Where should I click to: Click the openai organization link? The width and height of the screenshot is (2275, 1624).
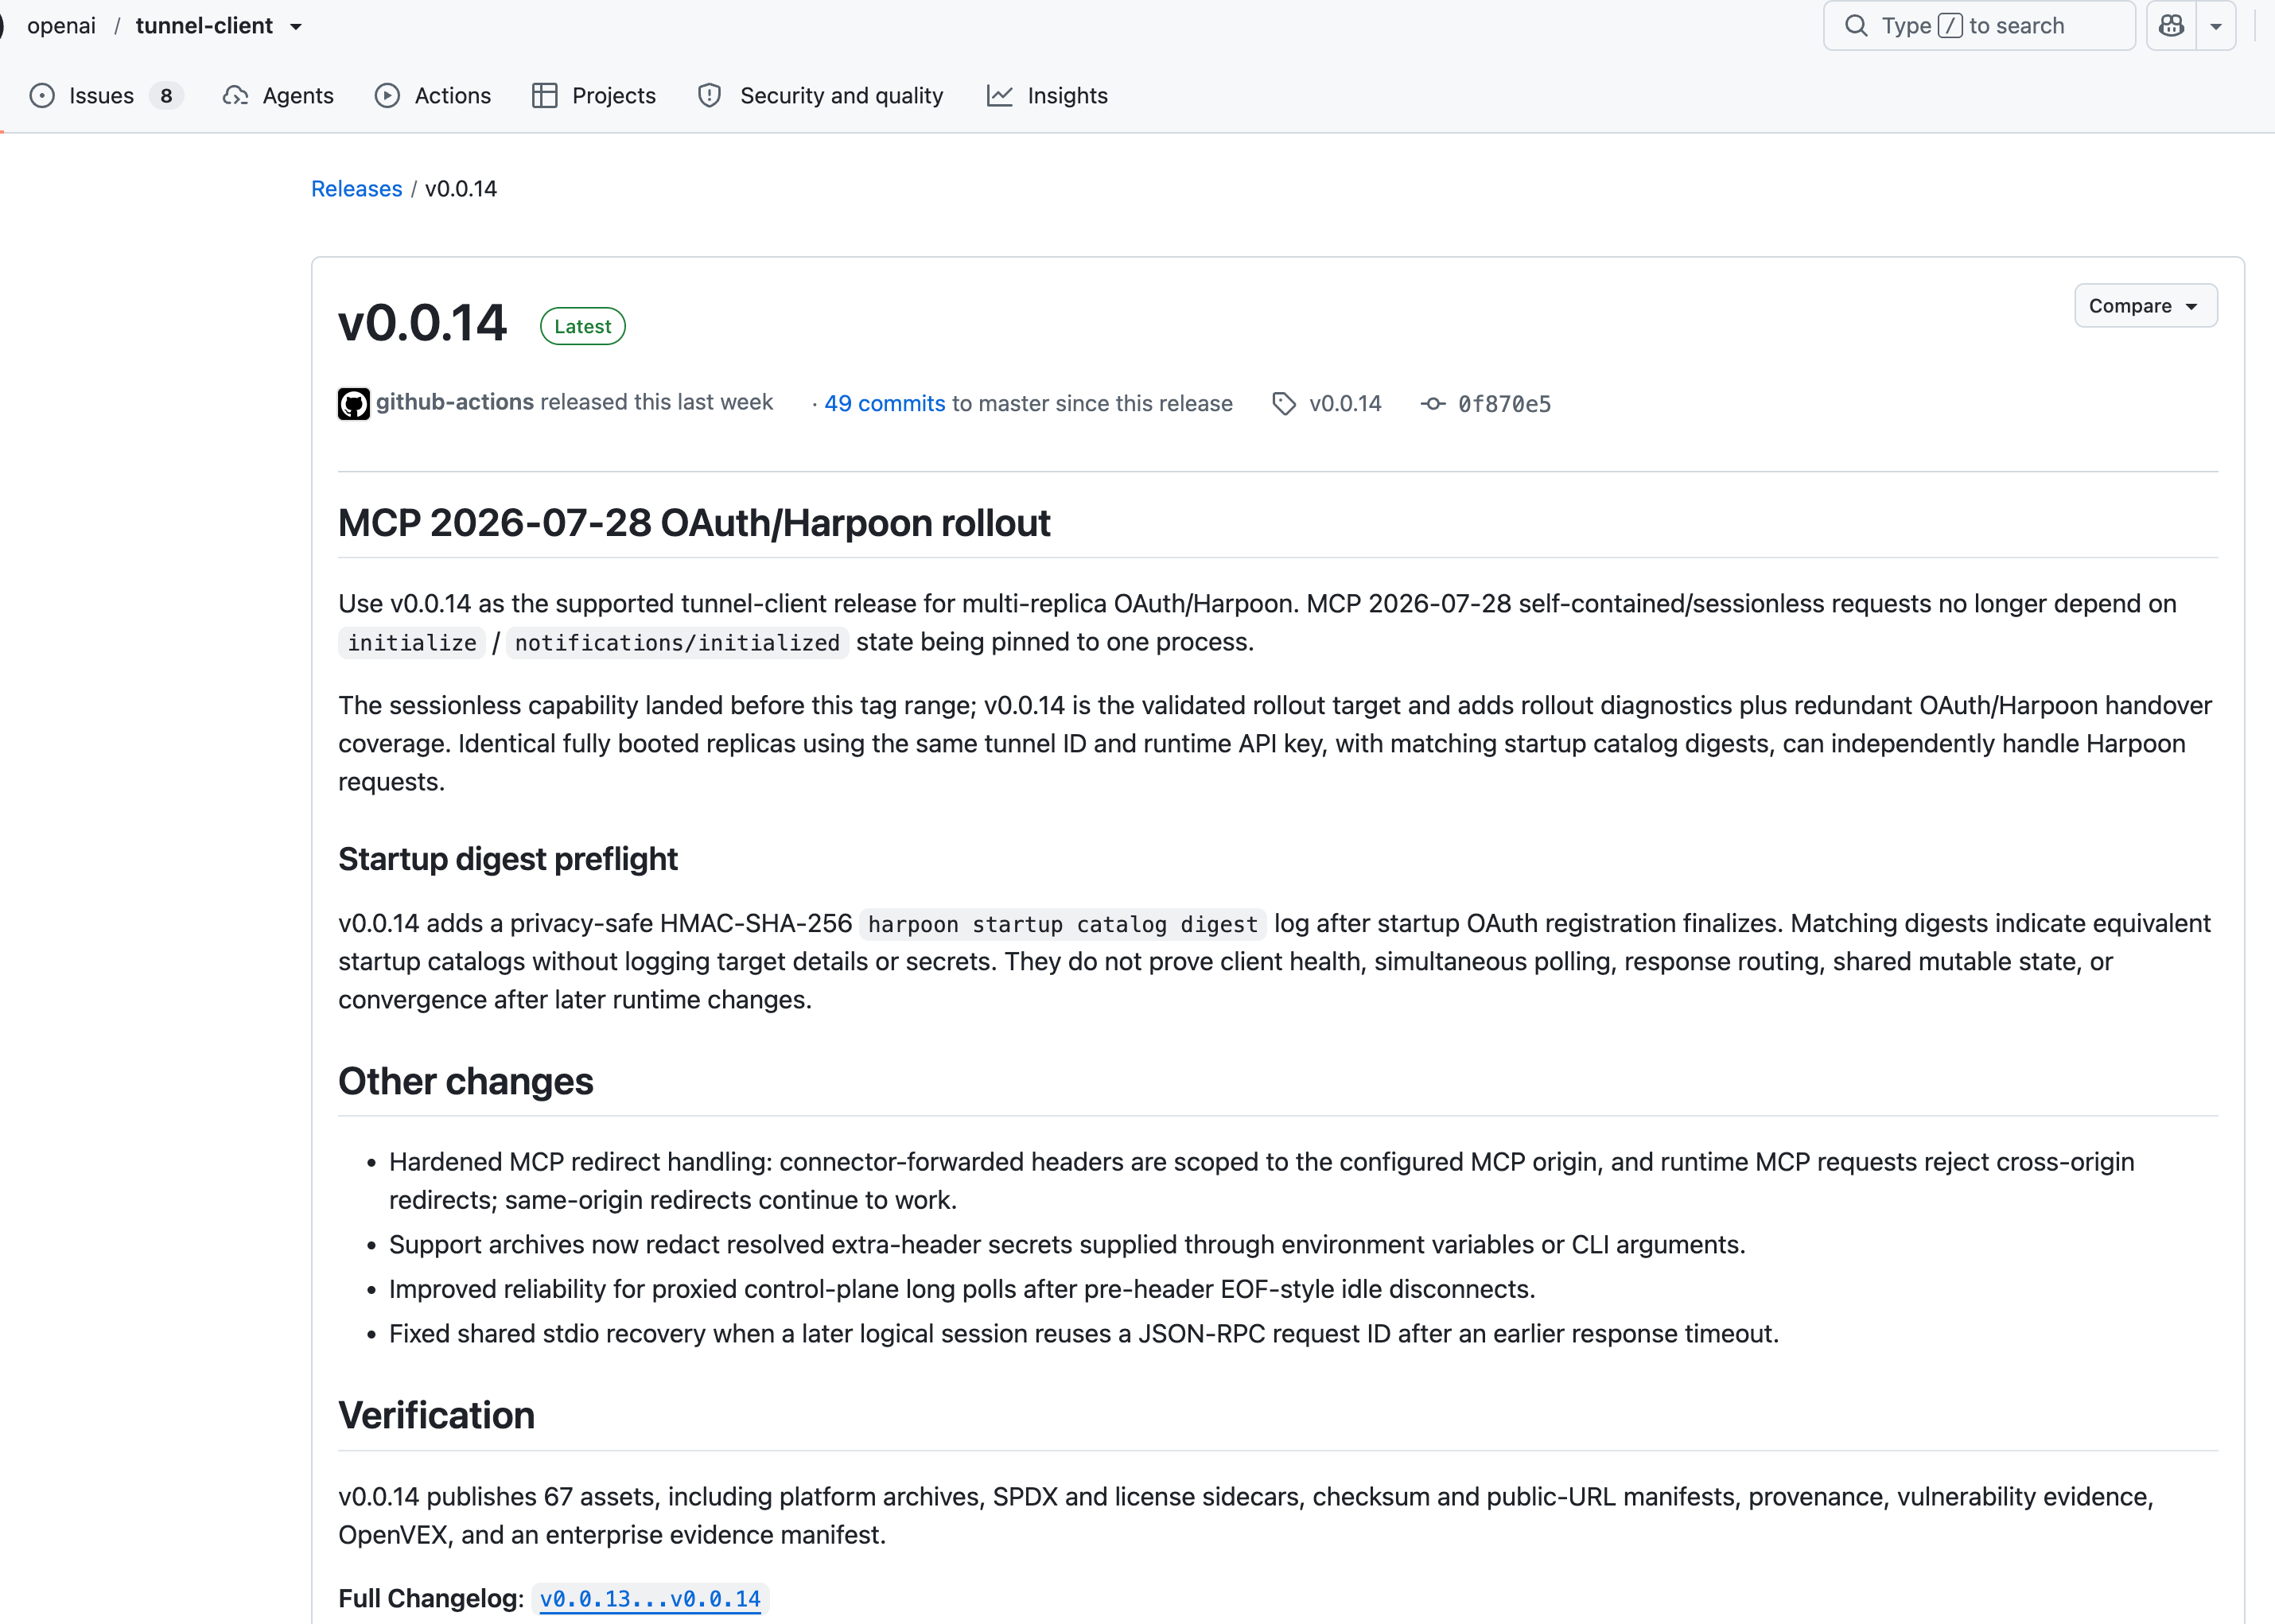click(x=61, y=26)
